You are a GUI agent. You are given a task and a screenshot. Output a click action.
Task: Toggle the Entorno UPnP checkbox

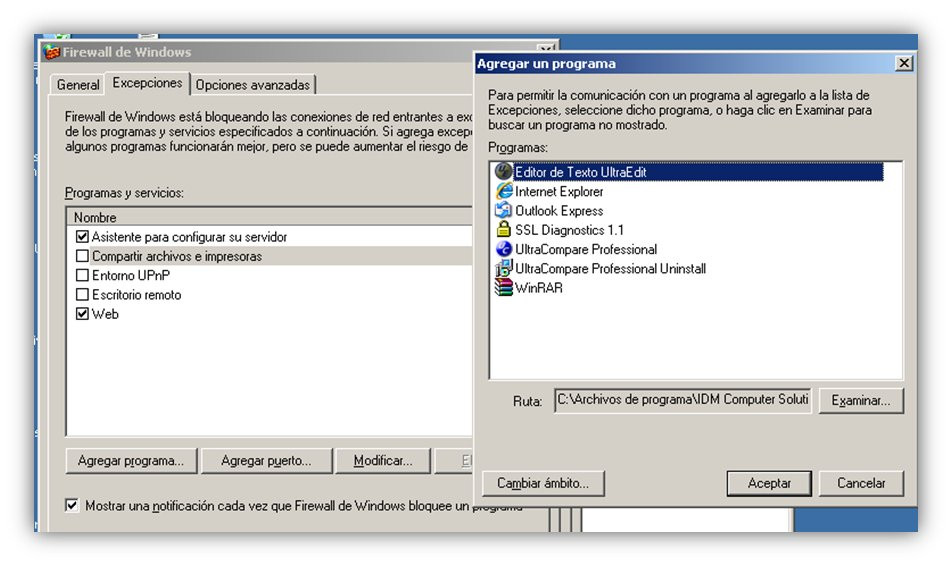(82, 275)
